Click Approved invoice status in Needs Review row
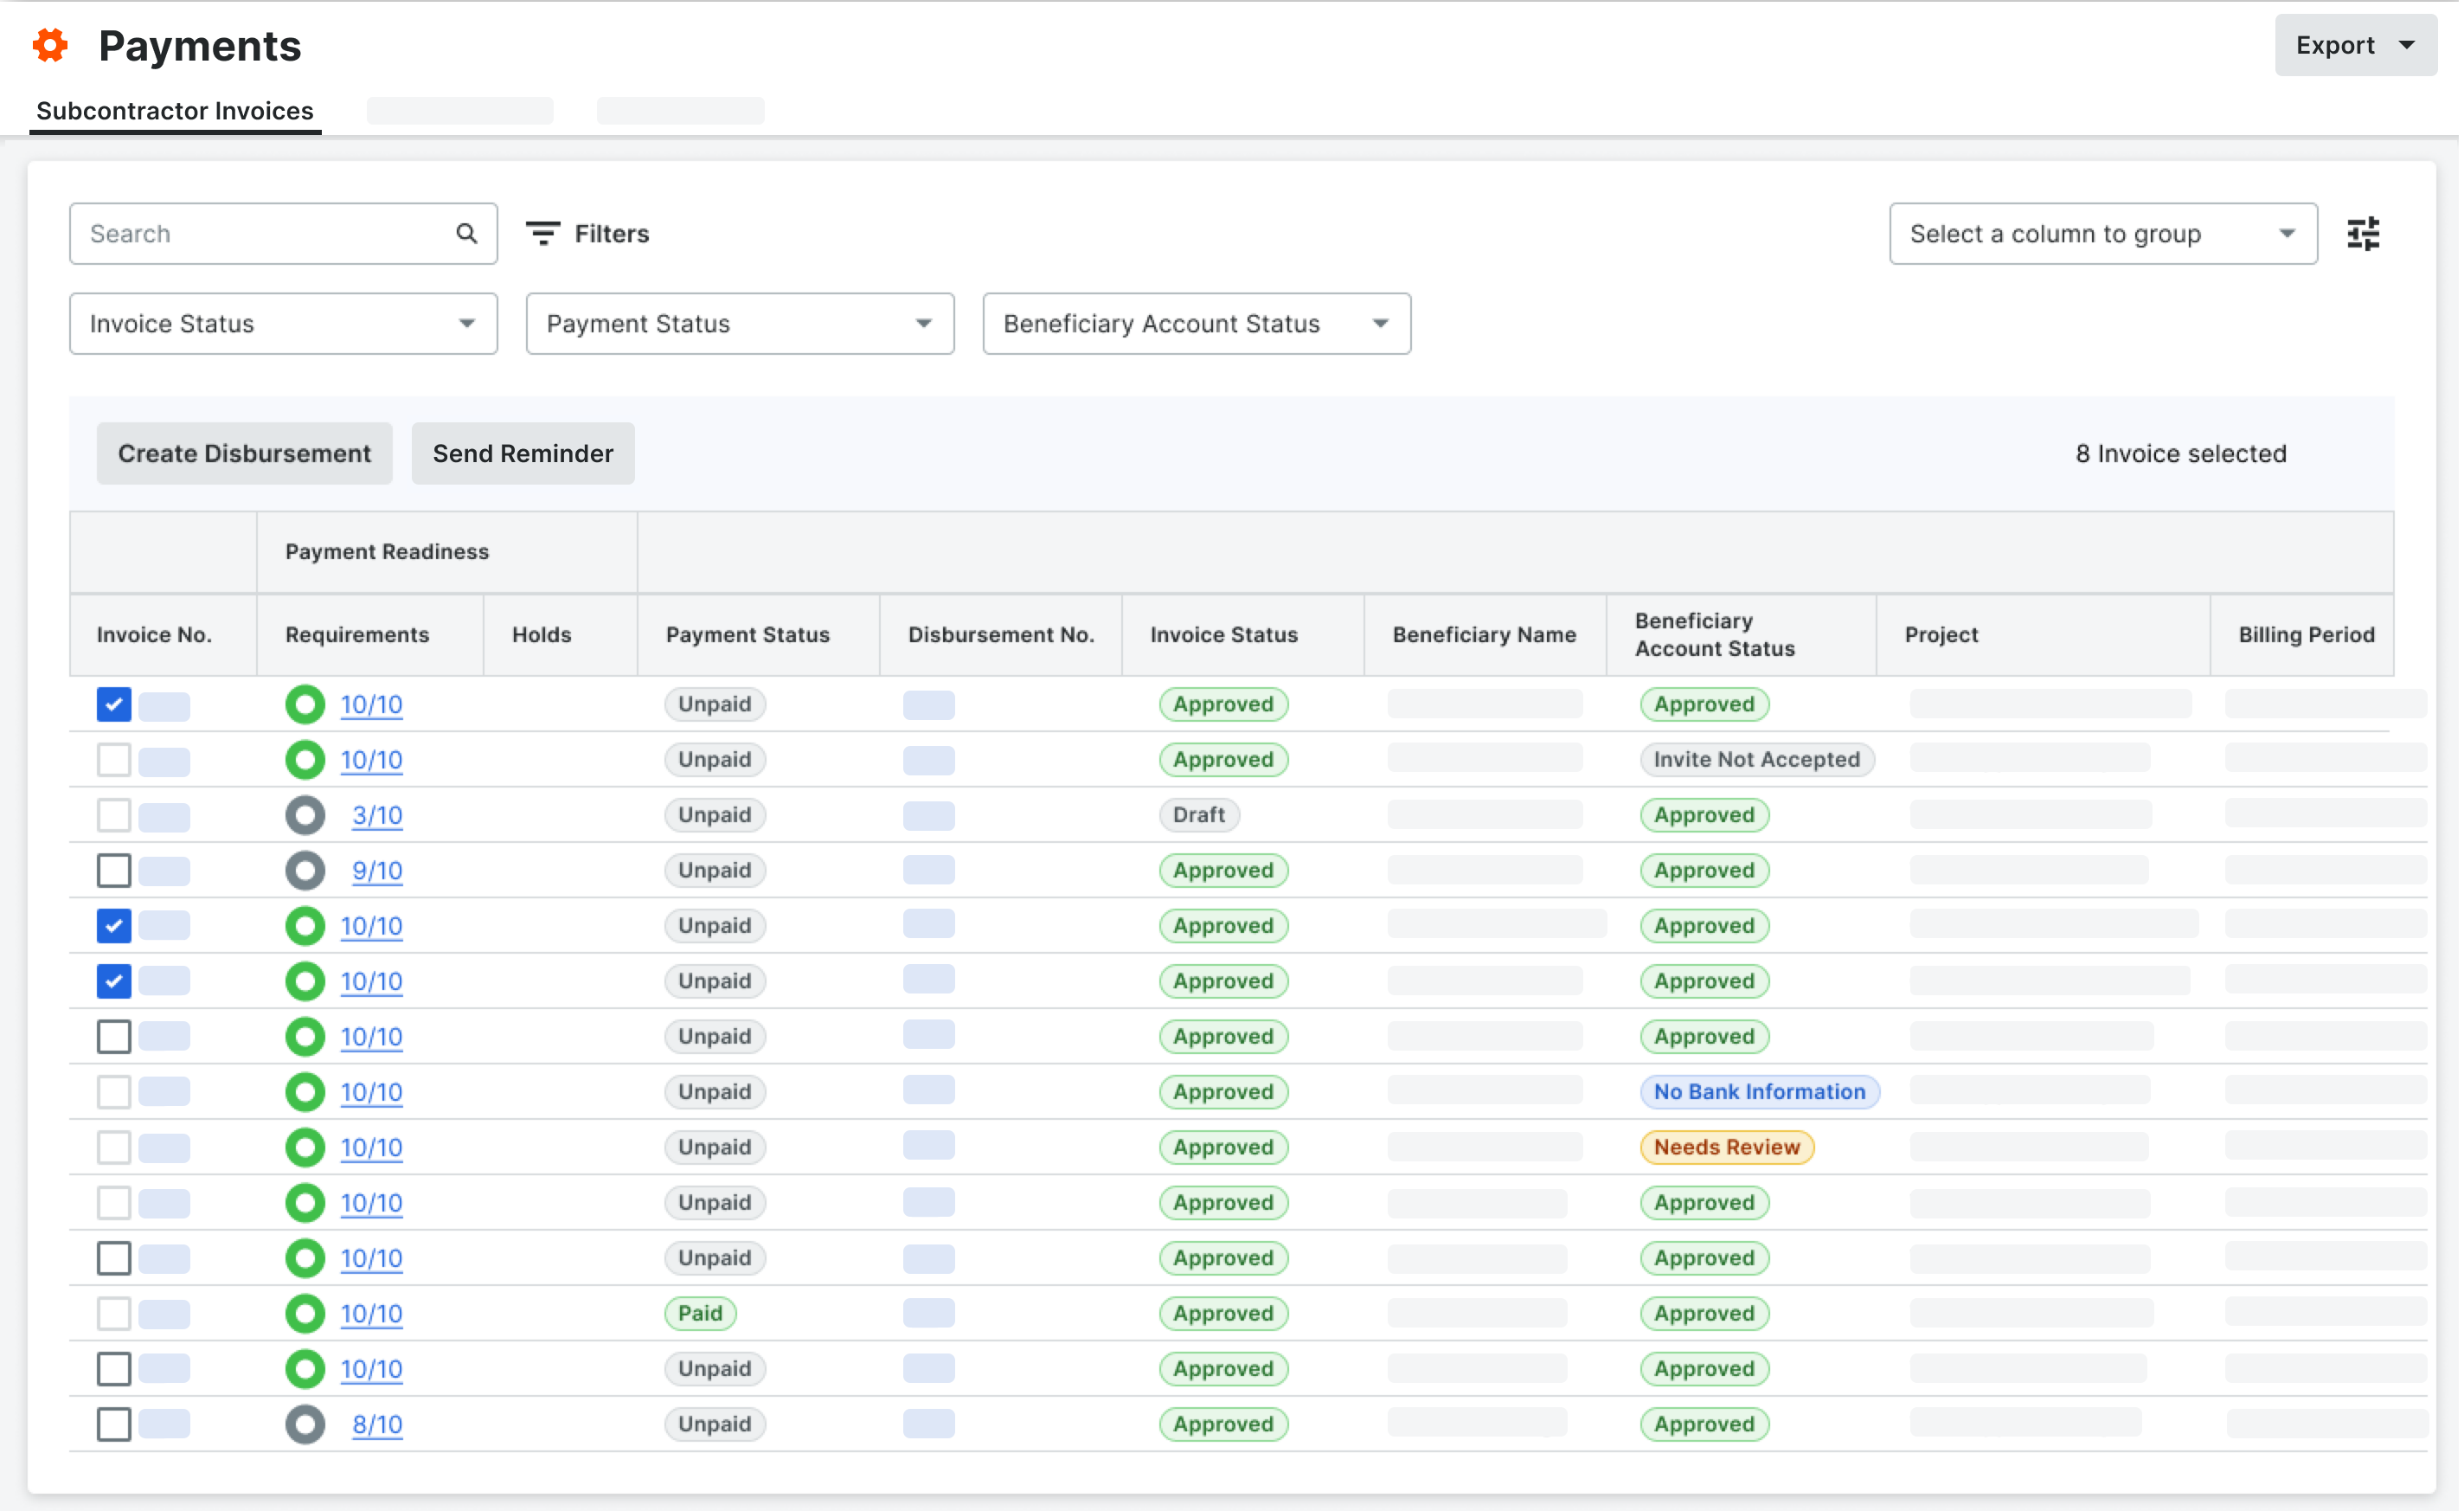The width and height of the screenshot is (2464, 1511). [1225, 1148]
